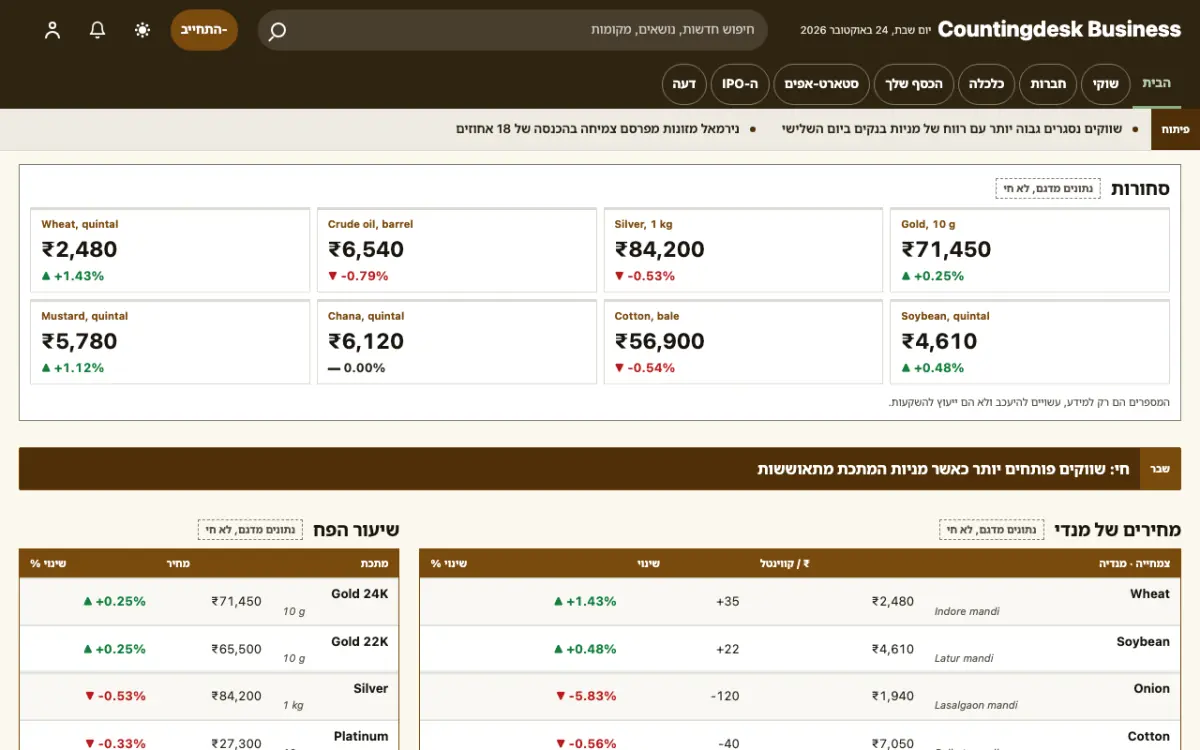
Task: Click the Chana, quintal card
Action: point(457,342)
